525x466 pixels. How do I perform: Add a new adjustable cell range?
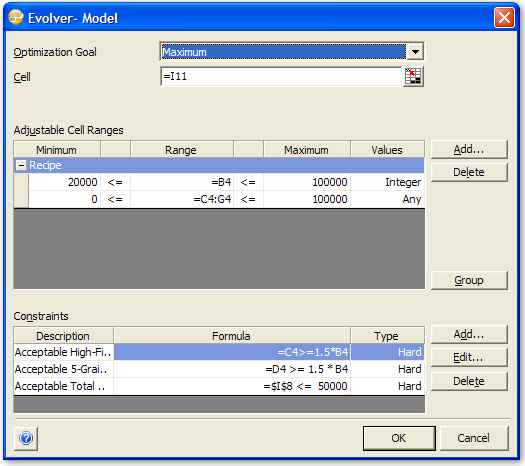469,149
